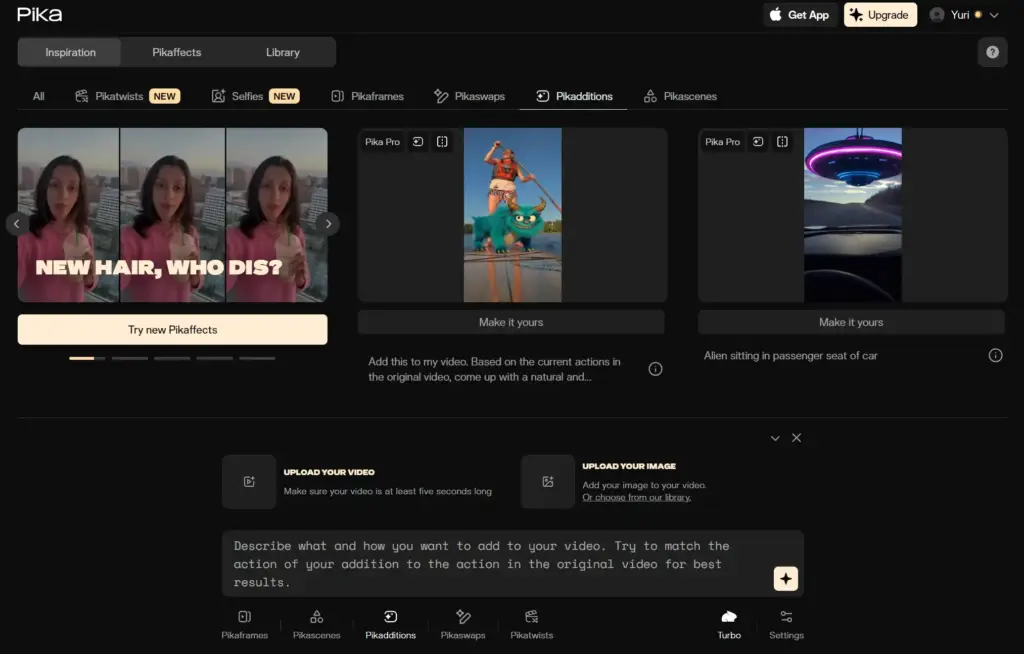This screenshot has height=654, width=1024.
Task: Click Try new Pikaffects button
Action: click(172, 329)
